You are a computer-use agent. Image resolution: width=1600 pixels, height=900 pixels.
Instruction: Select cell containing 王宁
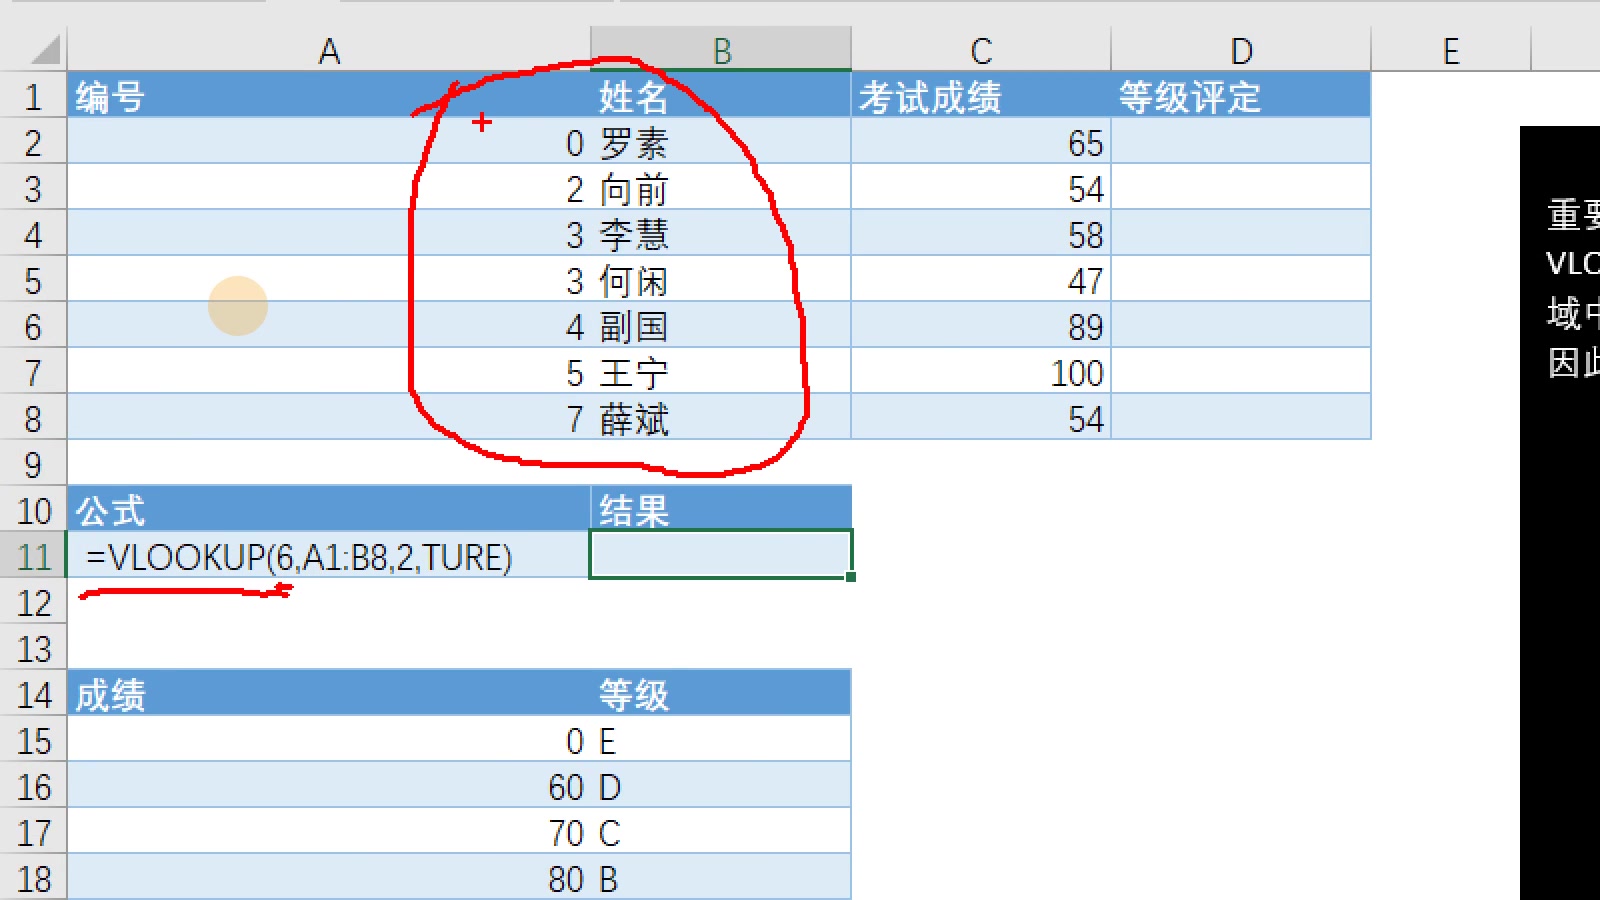(721, 372)
